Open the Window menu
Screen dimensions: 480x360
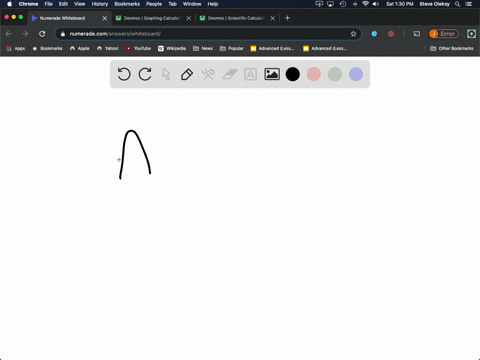[x=192, y=4]
